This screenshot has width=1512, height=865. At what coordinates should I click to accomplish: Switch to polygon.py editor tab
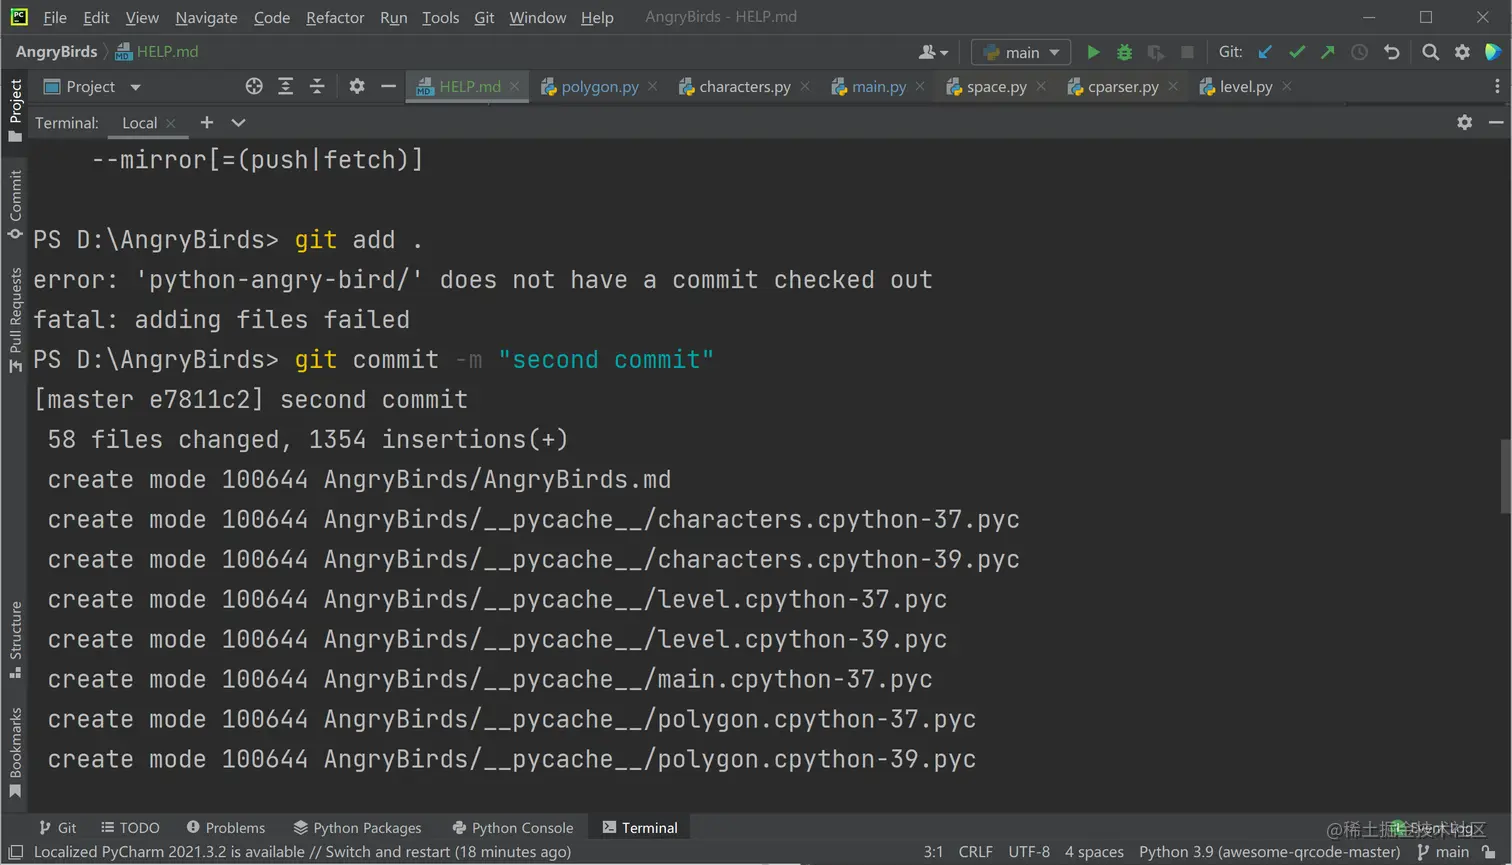tap(599, 87)
